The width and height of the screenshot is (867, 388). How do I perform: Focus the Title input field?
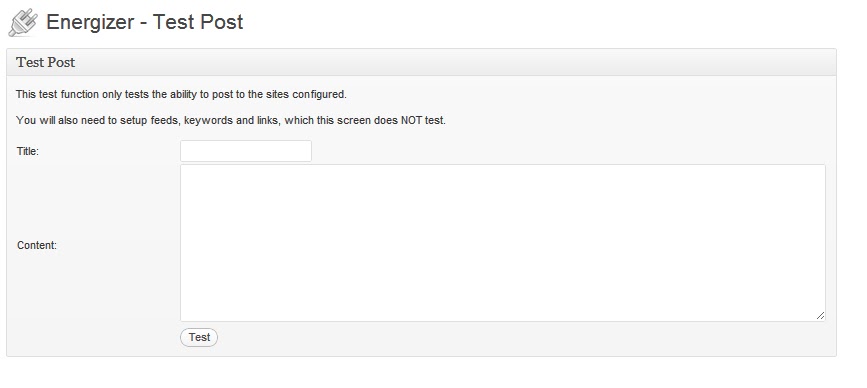(x=246, y=151)
